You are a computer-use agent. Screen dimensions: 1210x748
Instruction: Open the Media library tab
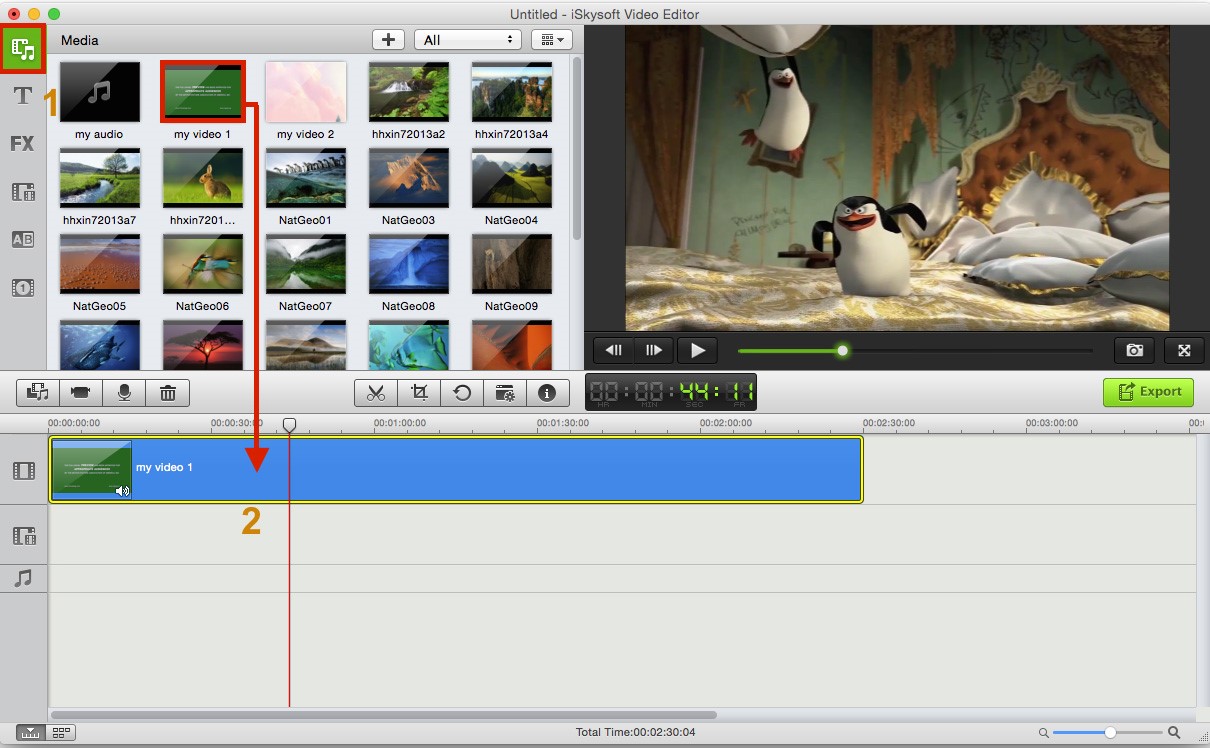[x=23, y=49]
